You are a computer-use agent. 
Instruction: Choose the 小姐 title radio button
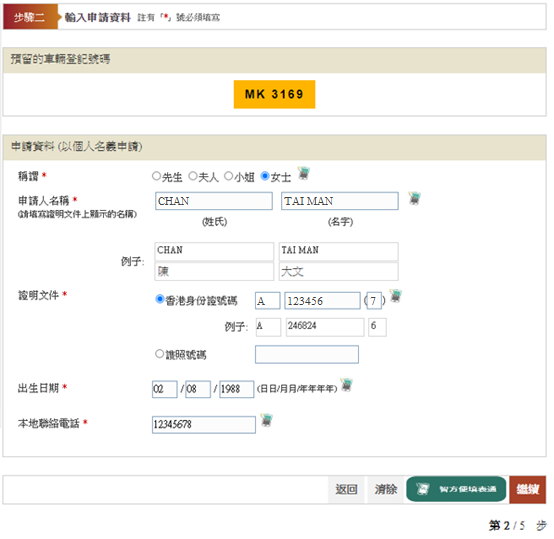[229, 176]
